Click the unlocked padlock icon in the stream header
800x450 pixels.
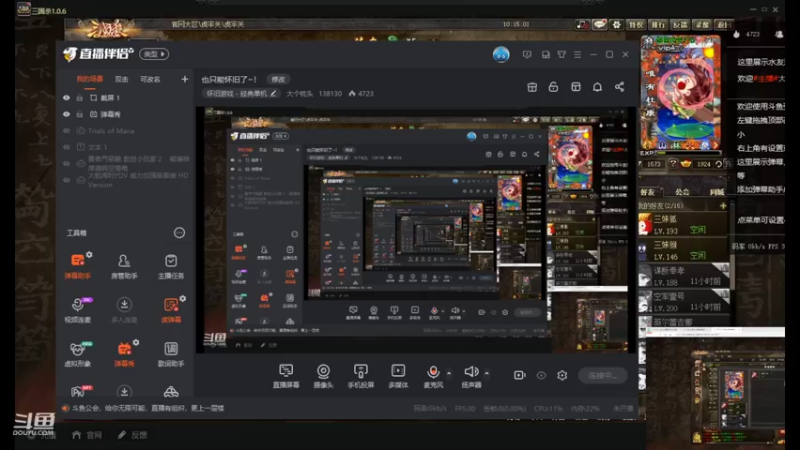[x=554, y=87]
